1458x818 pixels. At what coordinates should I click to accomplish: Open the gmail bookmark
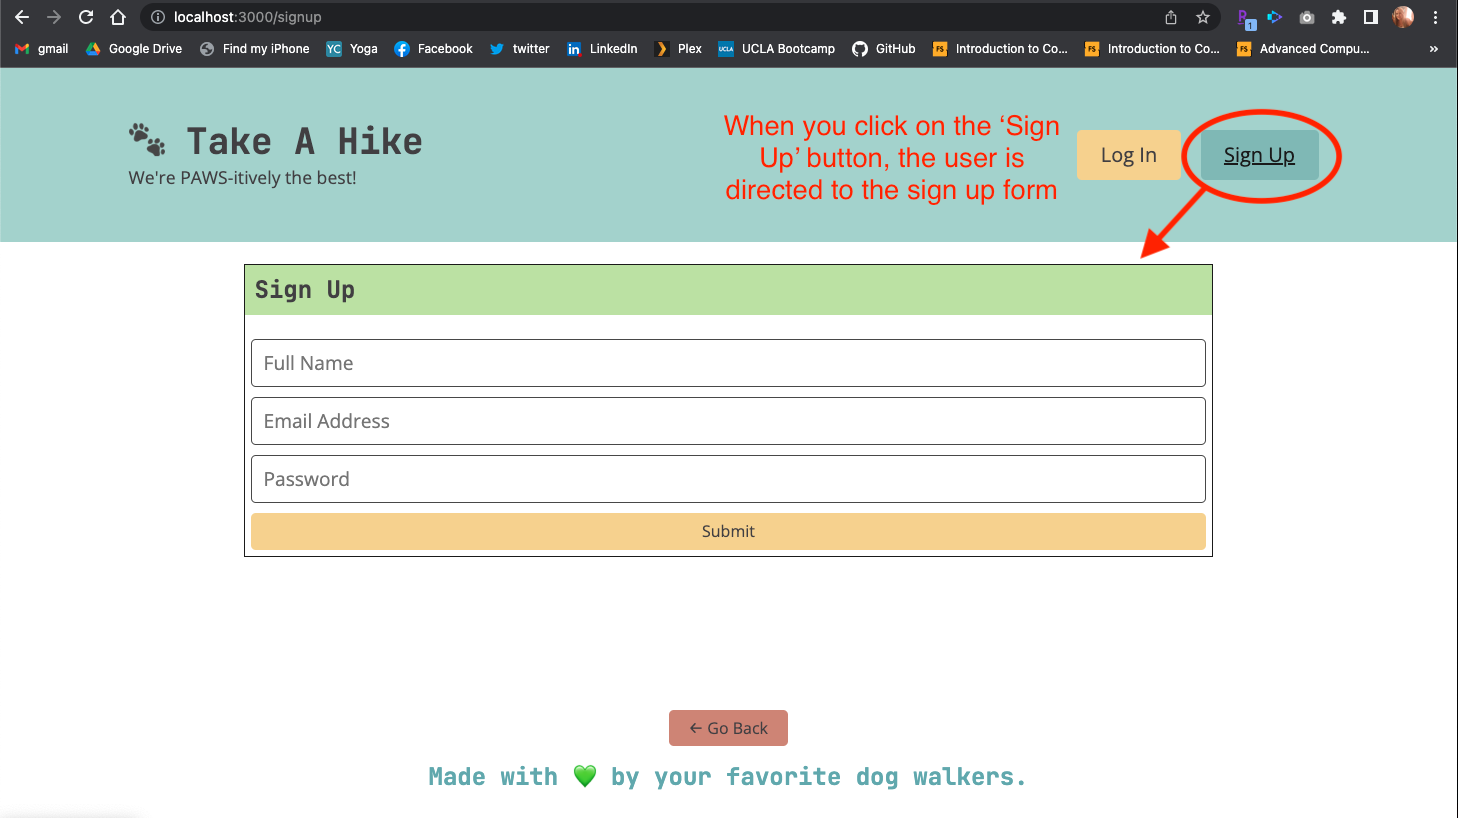(x=42, y=49)
